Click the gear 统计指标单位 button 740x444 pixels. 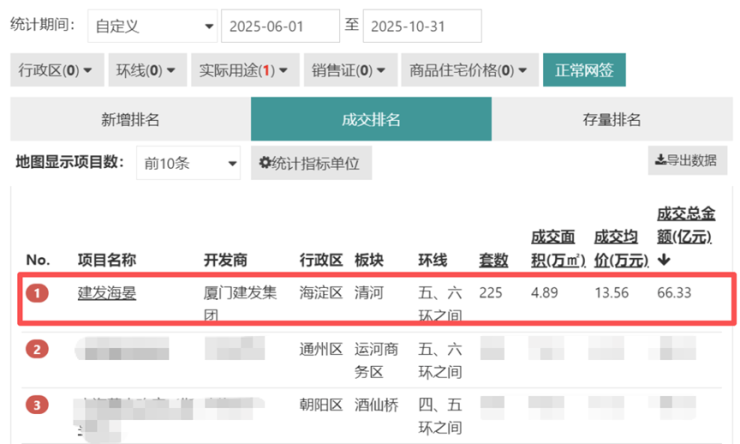tap(309, 163)
